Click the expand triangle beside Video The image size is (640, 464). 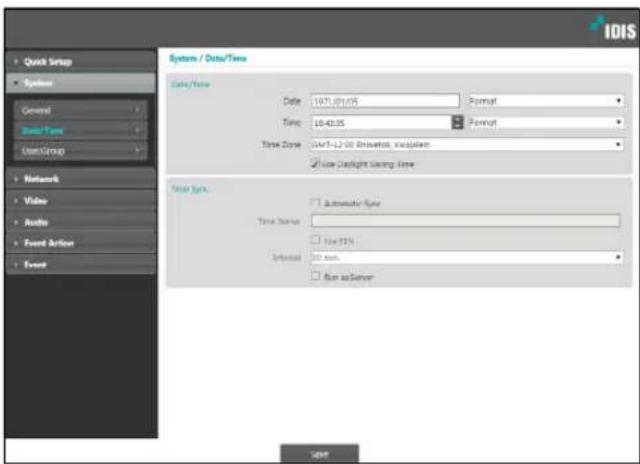point(16,201)
